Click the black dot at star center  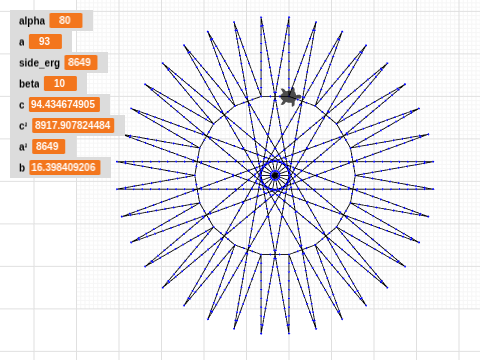[275, 175]
